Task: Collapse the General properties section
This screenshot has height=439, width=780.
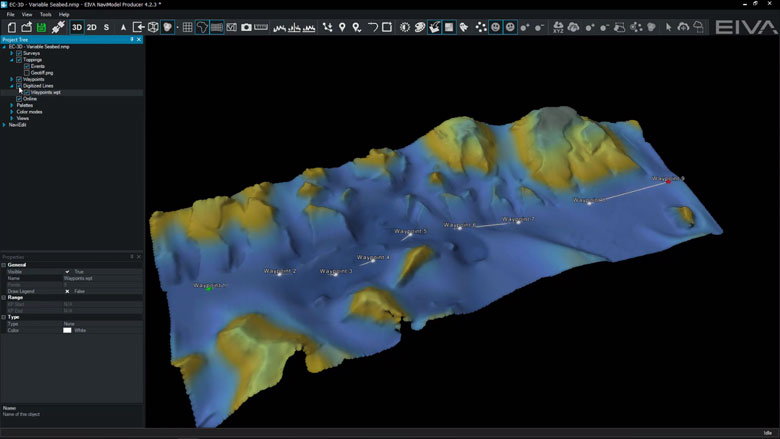Action: coord(4,265)
